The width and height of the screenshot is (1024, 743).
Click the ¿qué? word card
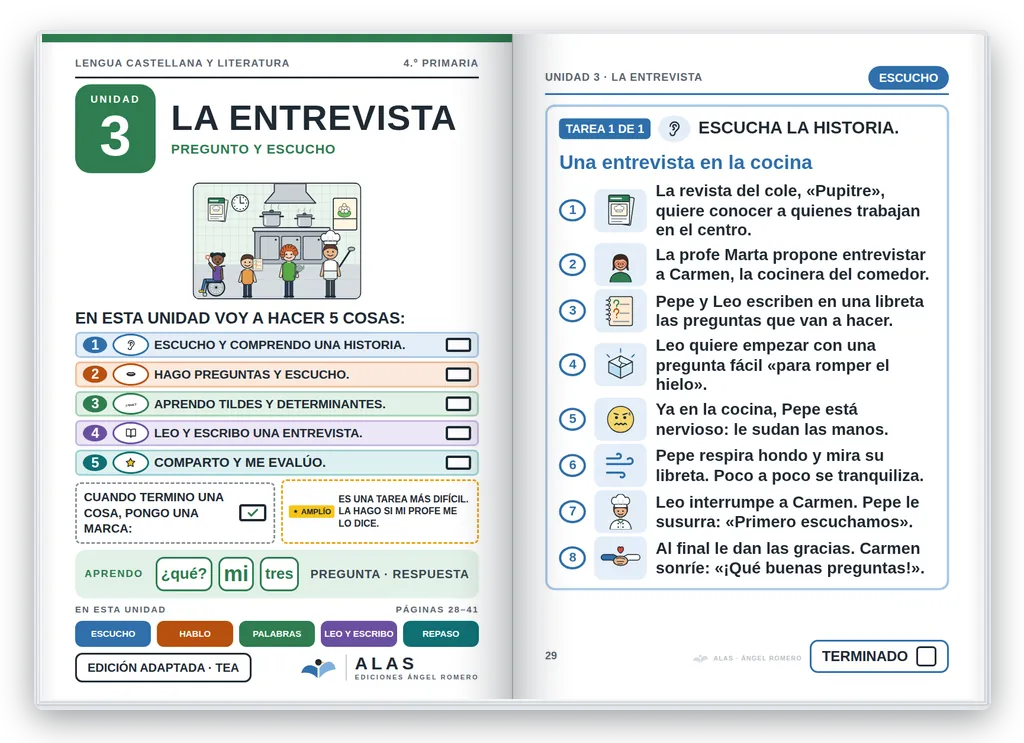pyautogui.click(x=184, y=573)
